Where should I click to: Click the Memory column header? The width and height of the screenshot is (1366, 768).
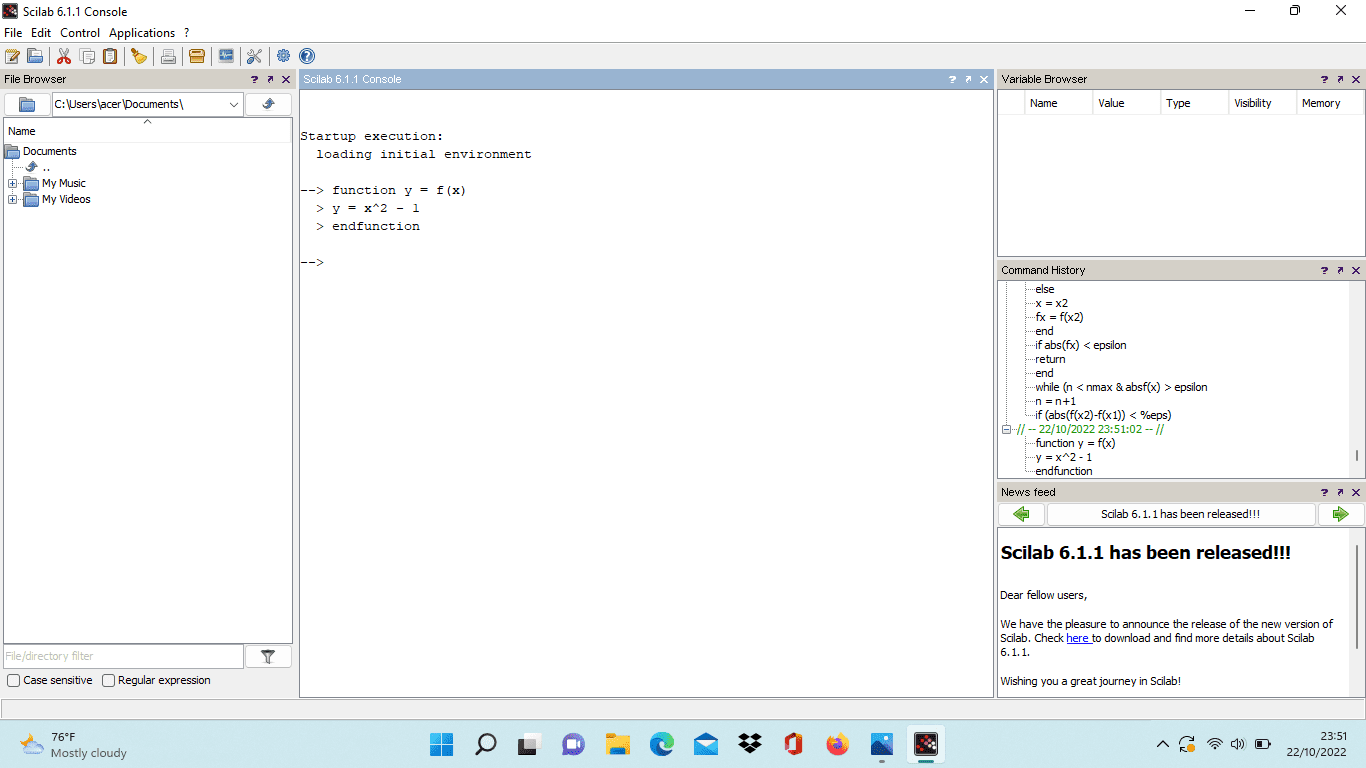(x=1330, y=103)
